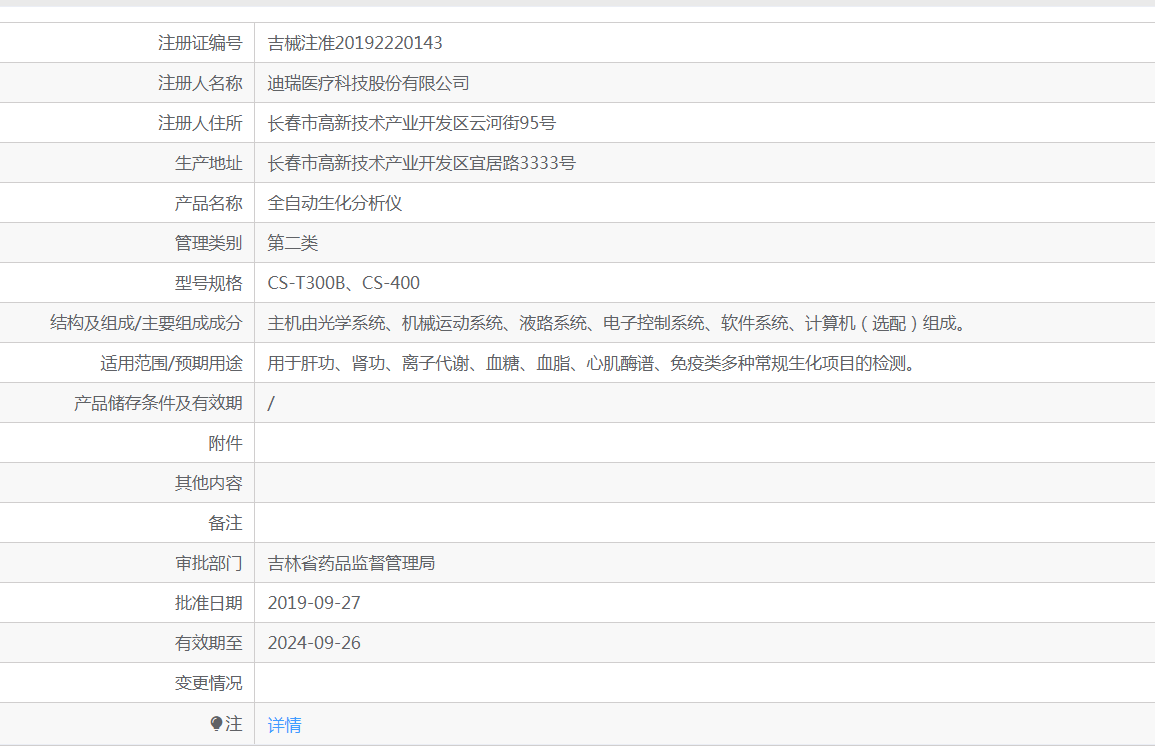This screenshot has height=746, width=1155.
Task: Click the slash value for 产品储存条件及有效期
Action: (x=271, y=404)
